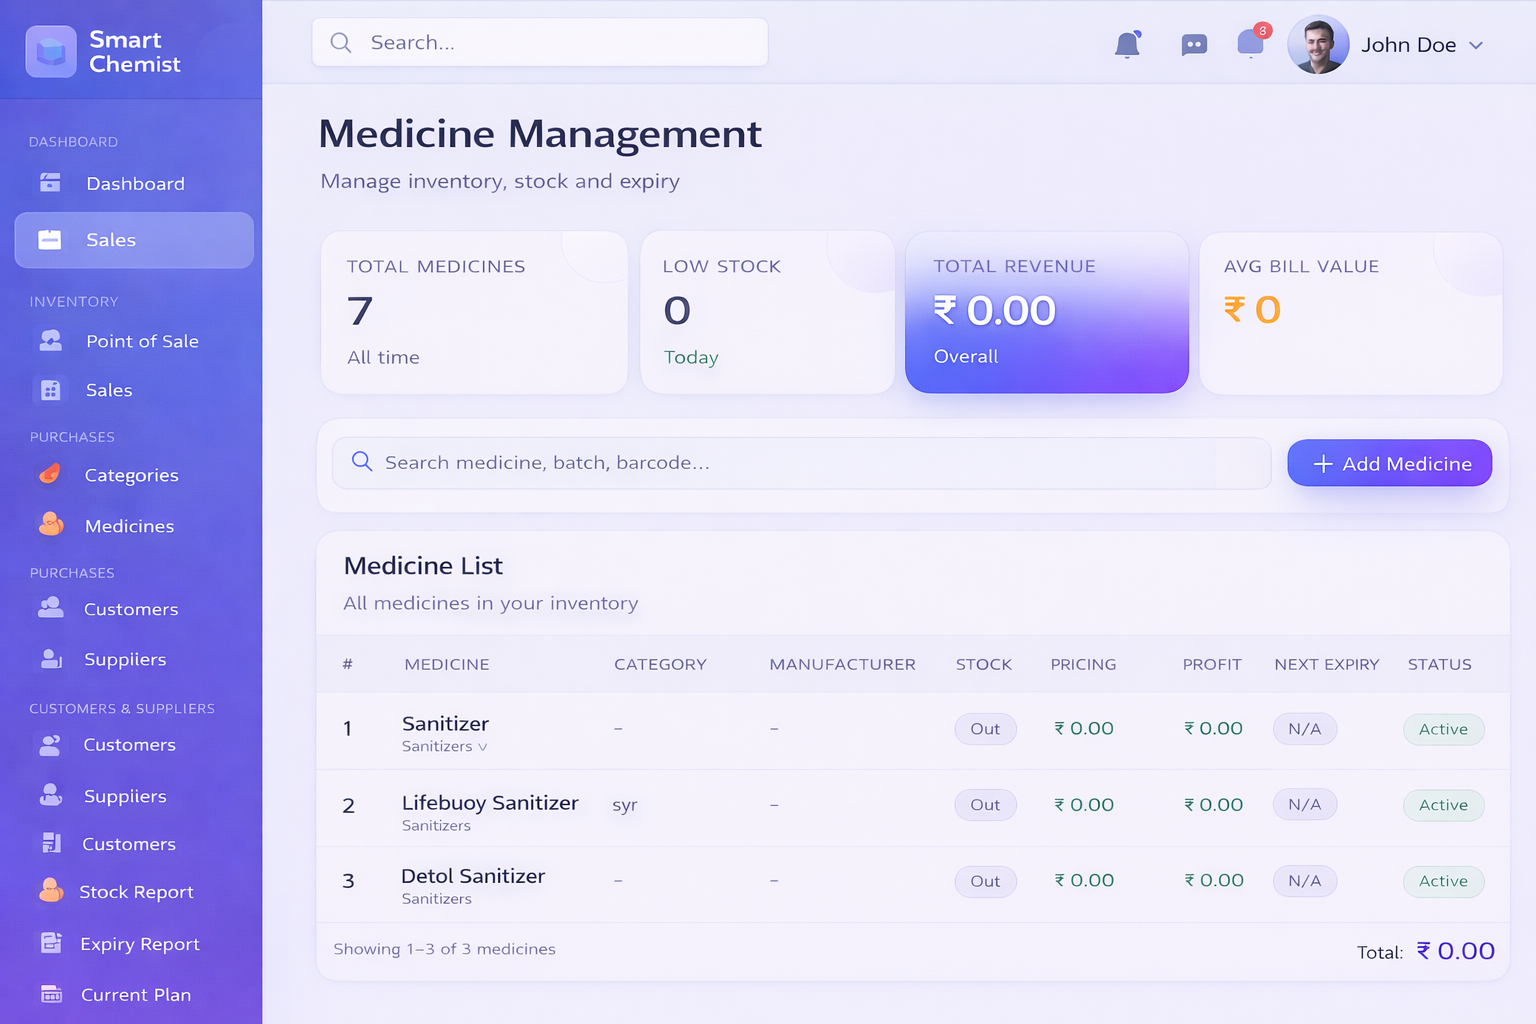1536x1024 pixels.
Task: Open alerts icon with red badge
Action: (x=1251, y=43)
